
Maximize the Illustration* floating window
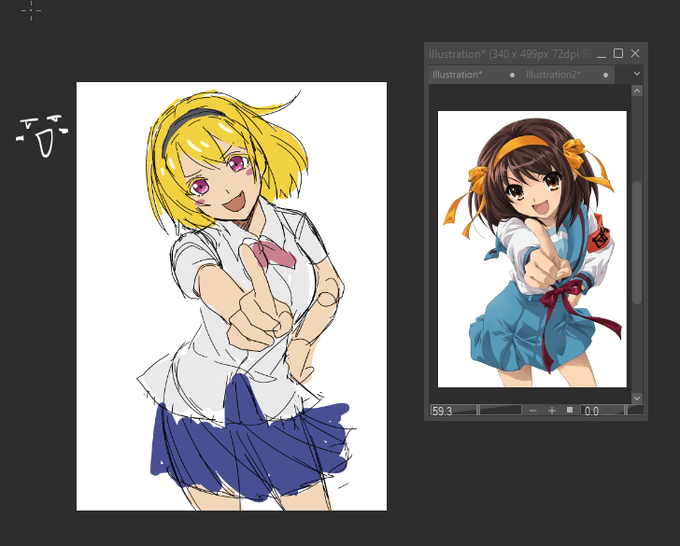pos(618,53)
